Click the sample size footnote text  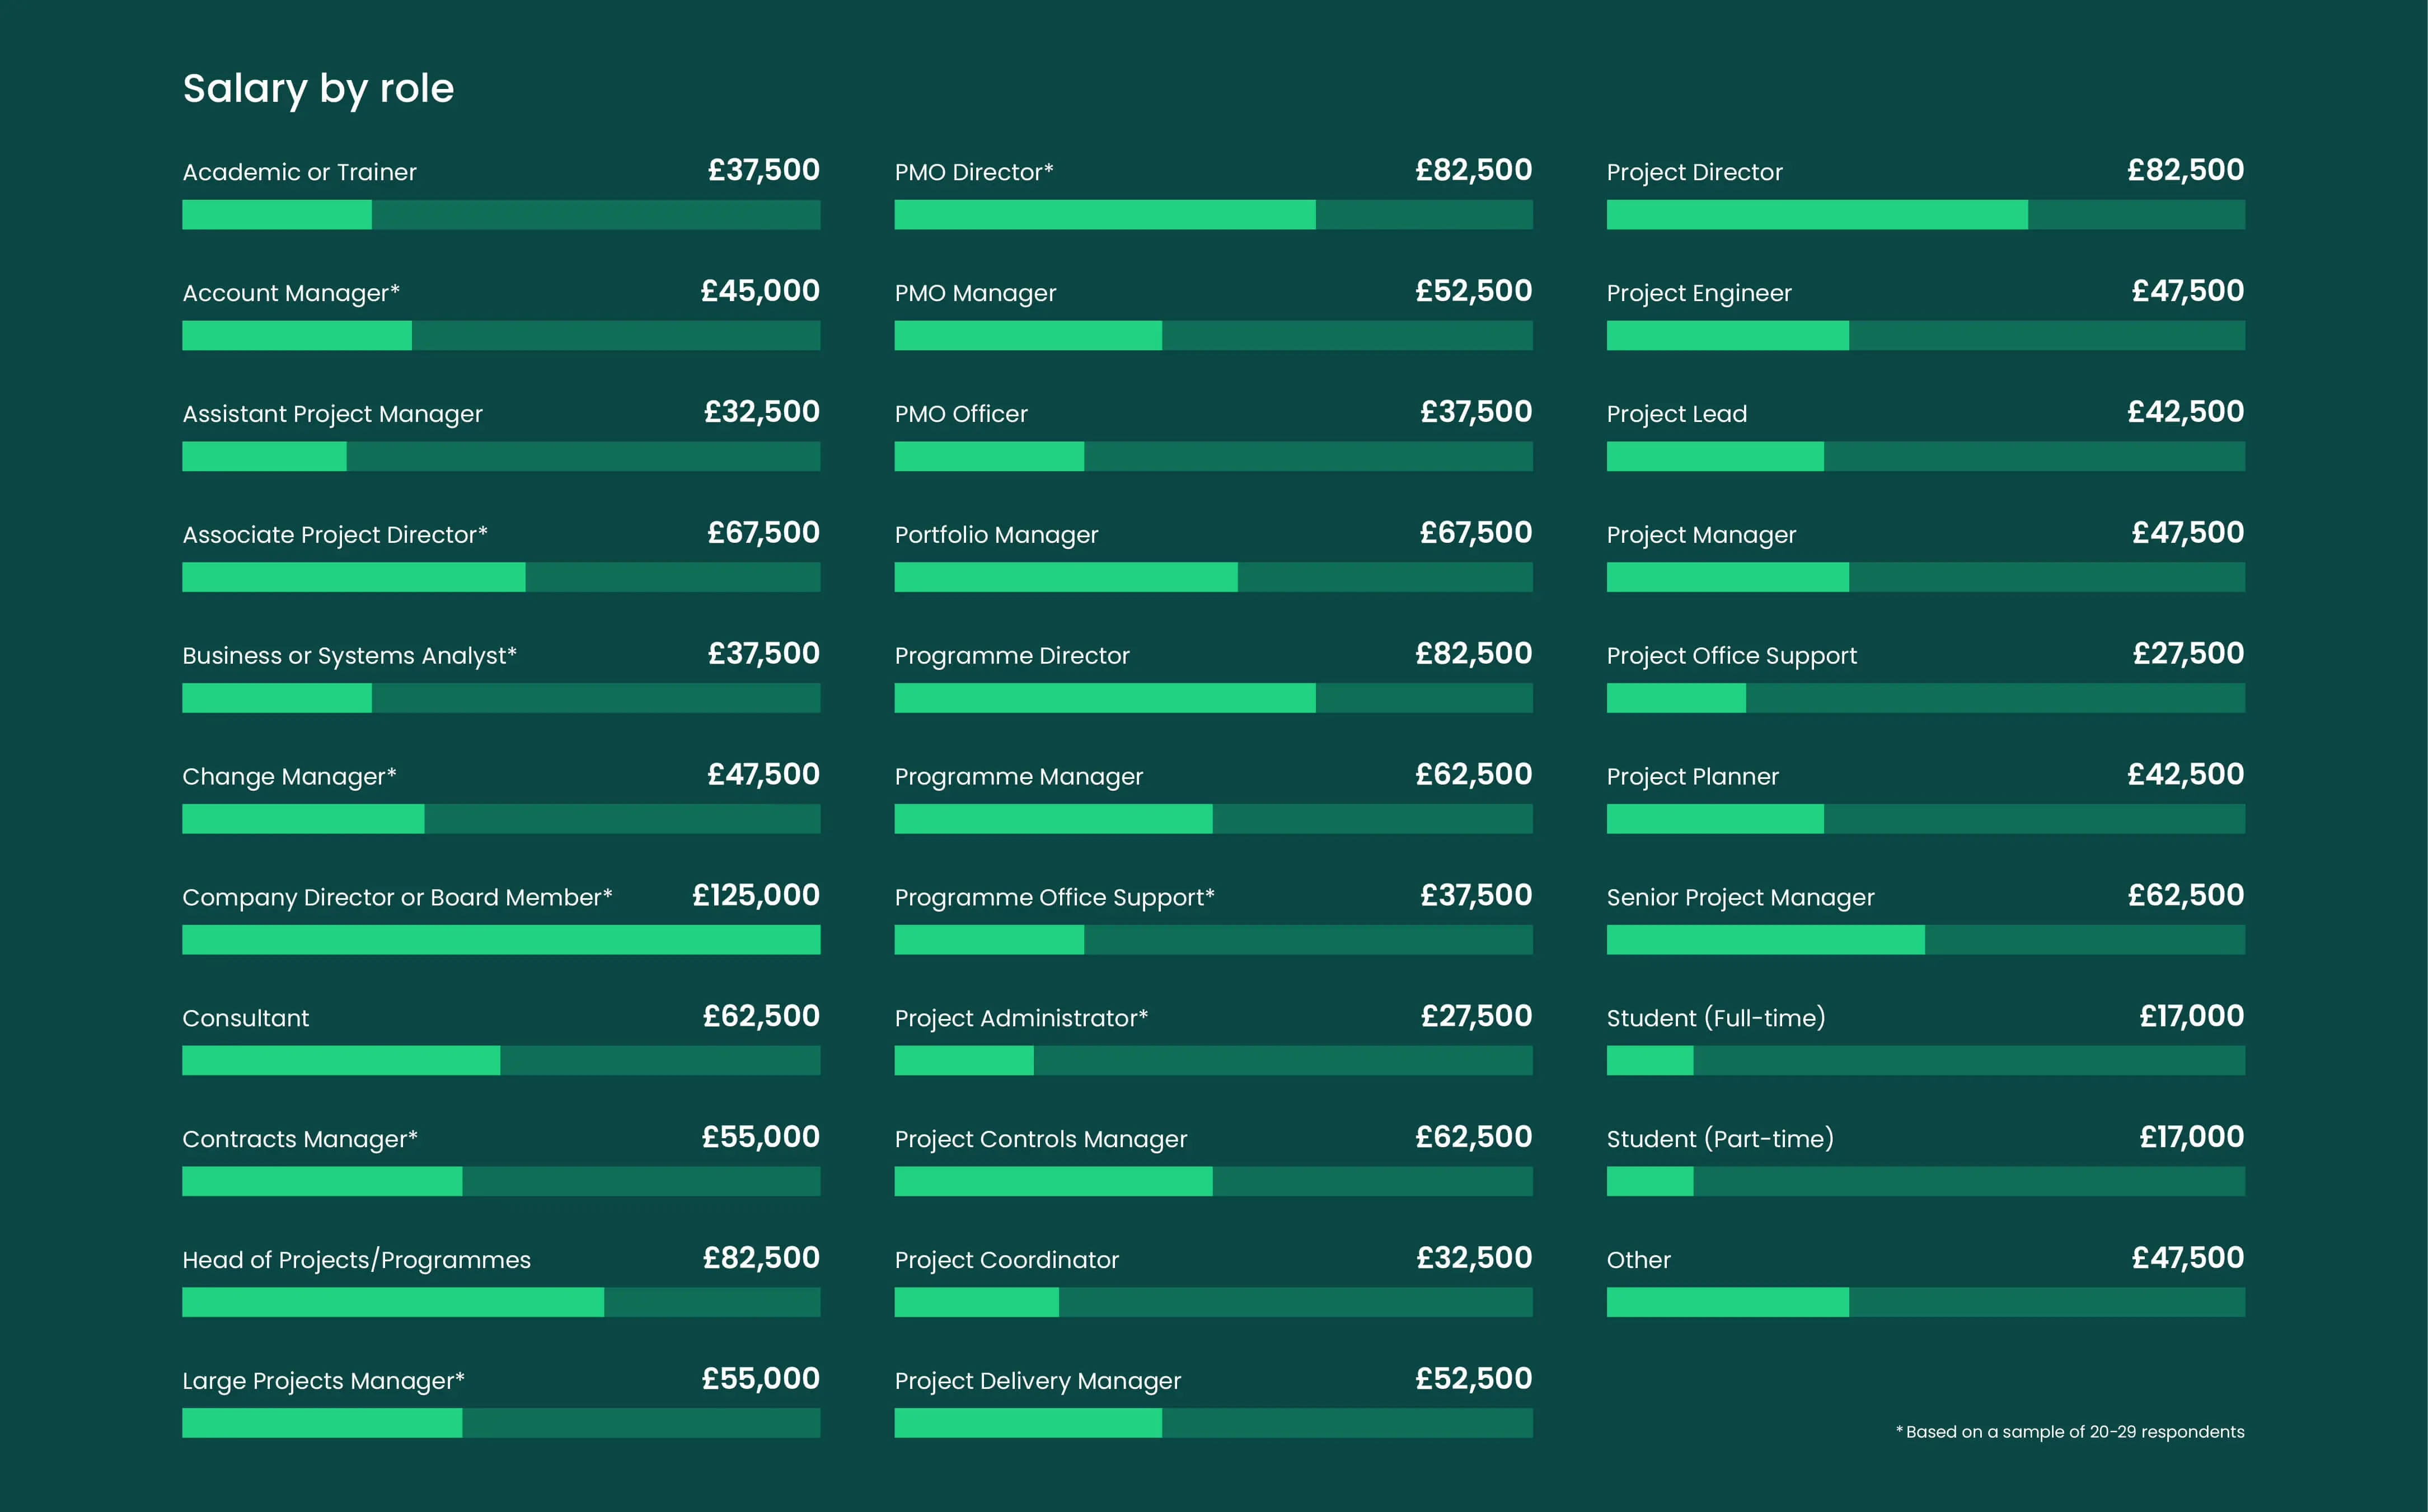coord(2069,1432)
